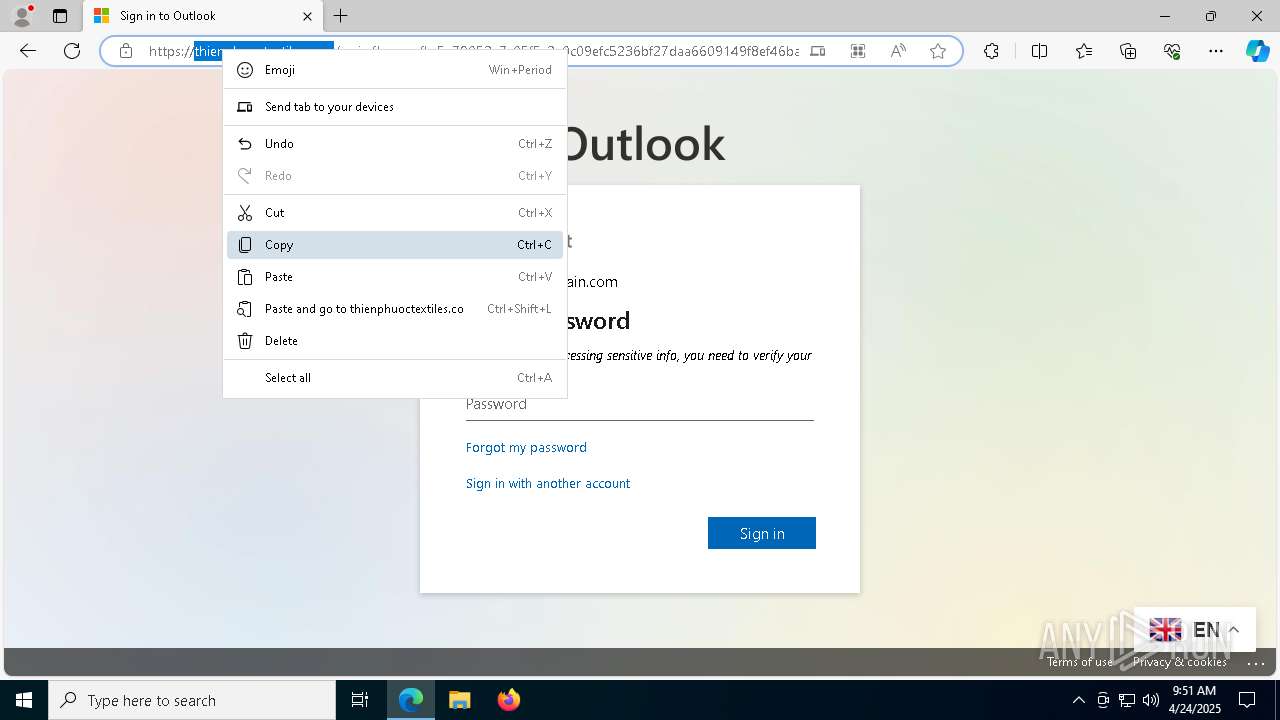This screenshot has width=1280, height=720.
Task: Close the Sign in to Outlook tab
Action: 307,16
